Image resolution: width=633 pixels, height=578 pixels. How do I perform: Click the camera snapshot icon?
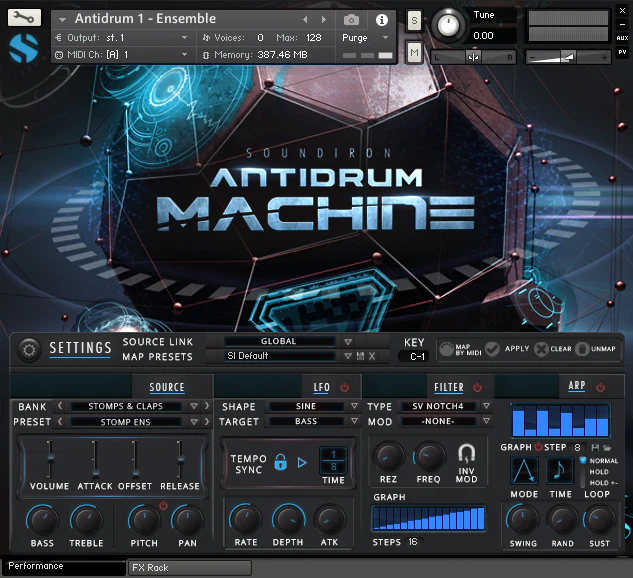[351, 19]
